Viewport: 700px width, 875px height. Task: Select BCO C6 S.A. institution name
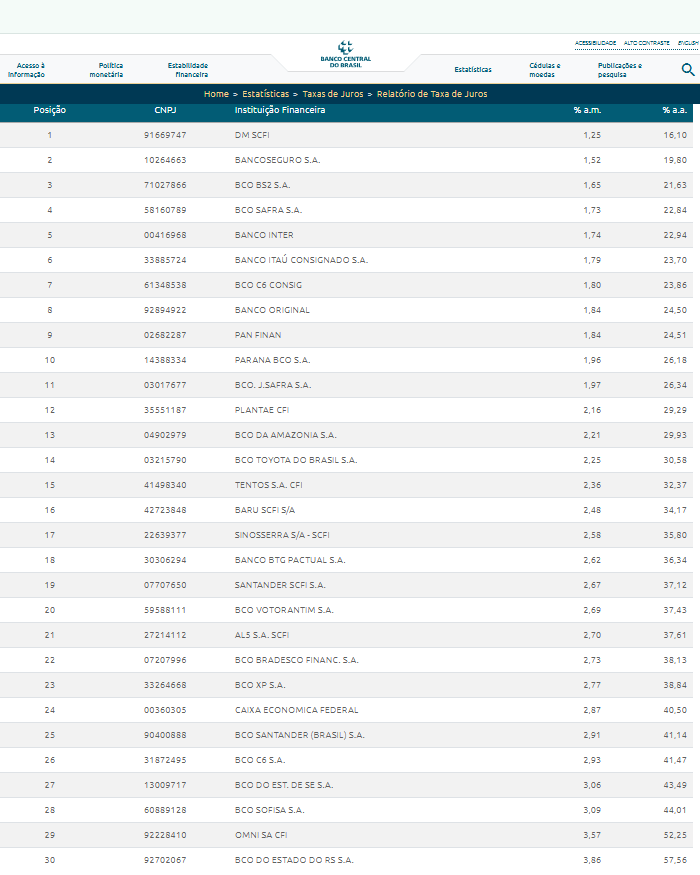click(x=260, y=760)
